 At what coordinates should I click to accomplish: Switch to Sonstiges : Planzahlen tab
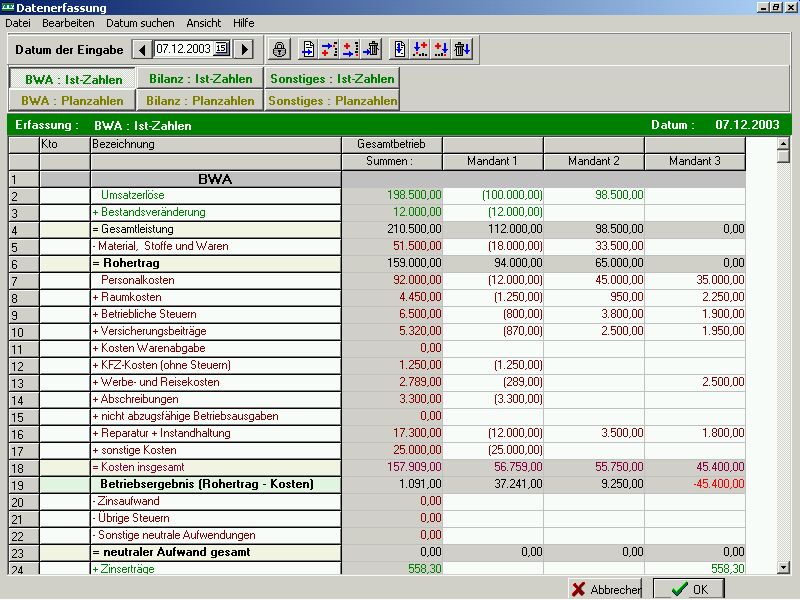click(332, 101)
